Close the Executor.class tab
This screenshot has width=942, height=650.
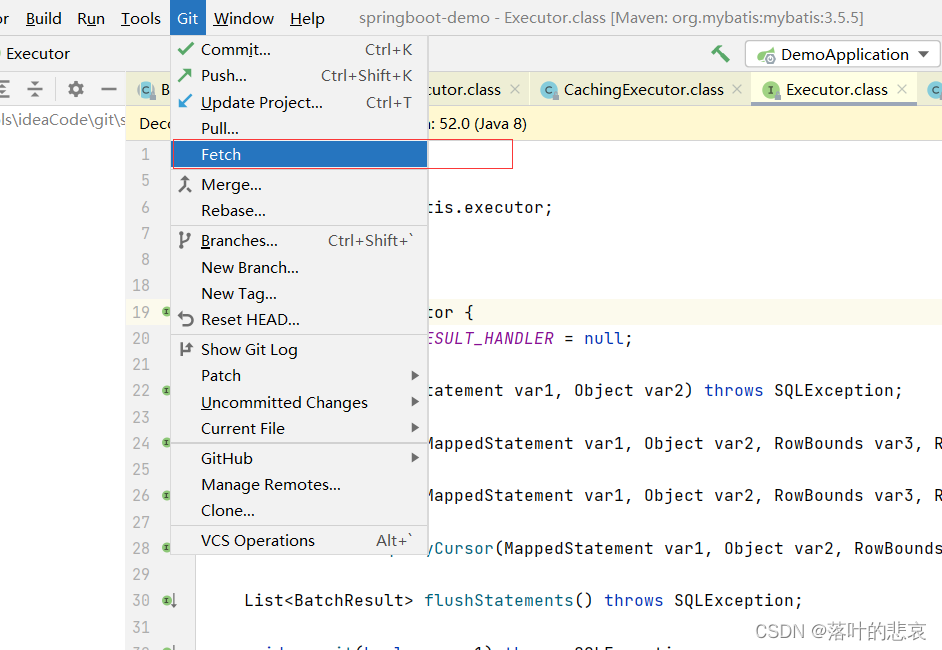(x=902, y=89)
